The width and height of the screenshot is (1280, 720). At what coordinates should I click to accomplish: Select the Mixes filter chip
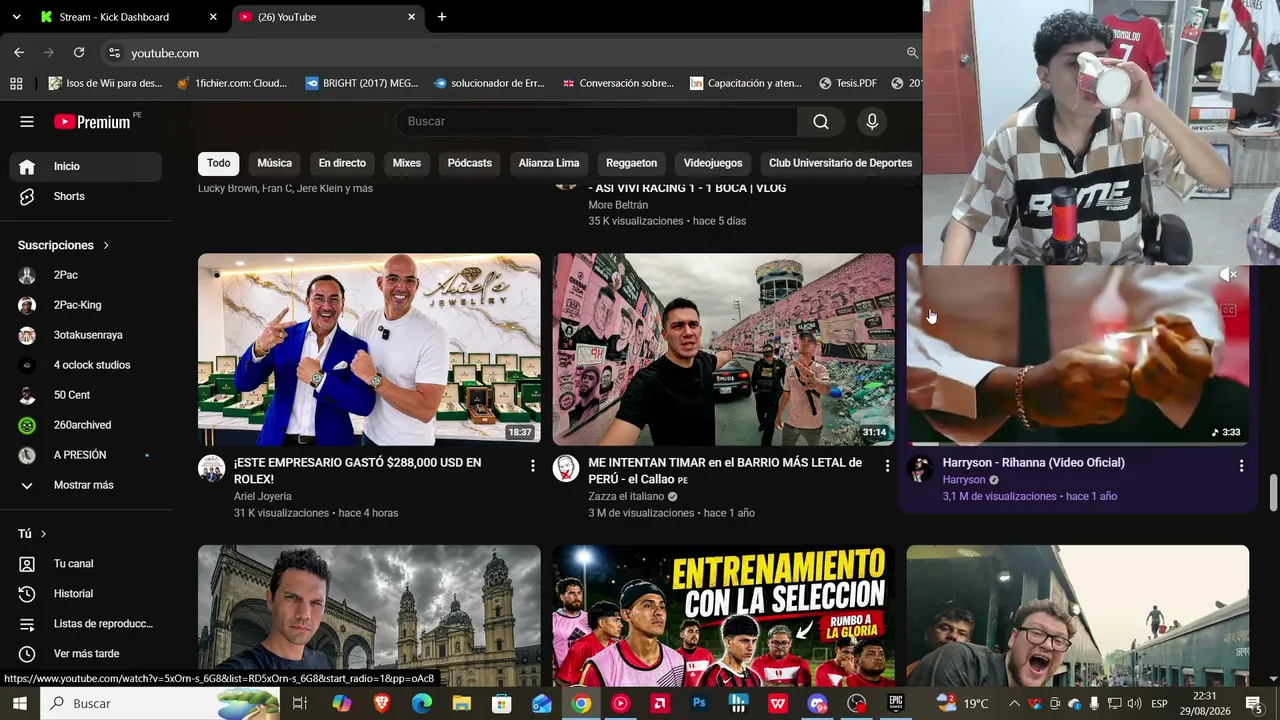(407, 163)
